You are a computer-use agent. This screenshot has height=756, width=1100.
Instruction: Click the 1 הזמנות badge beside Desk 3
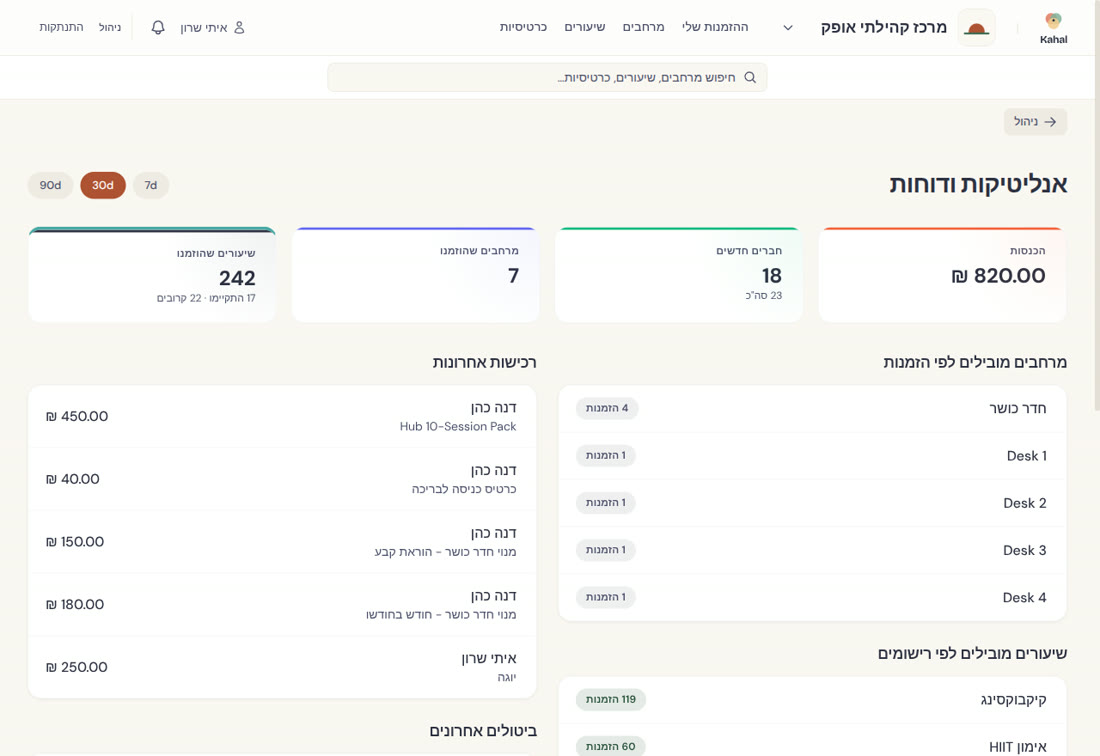click(605, 550)
